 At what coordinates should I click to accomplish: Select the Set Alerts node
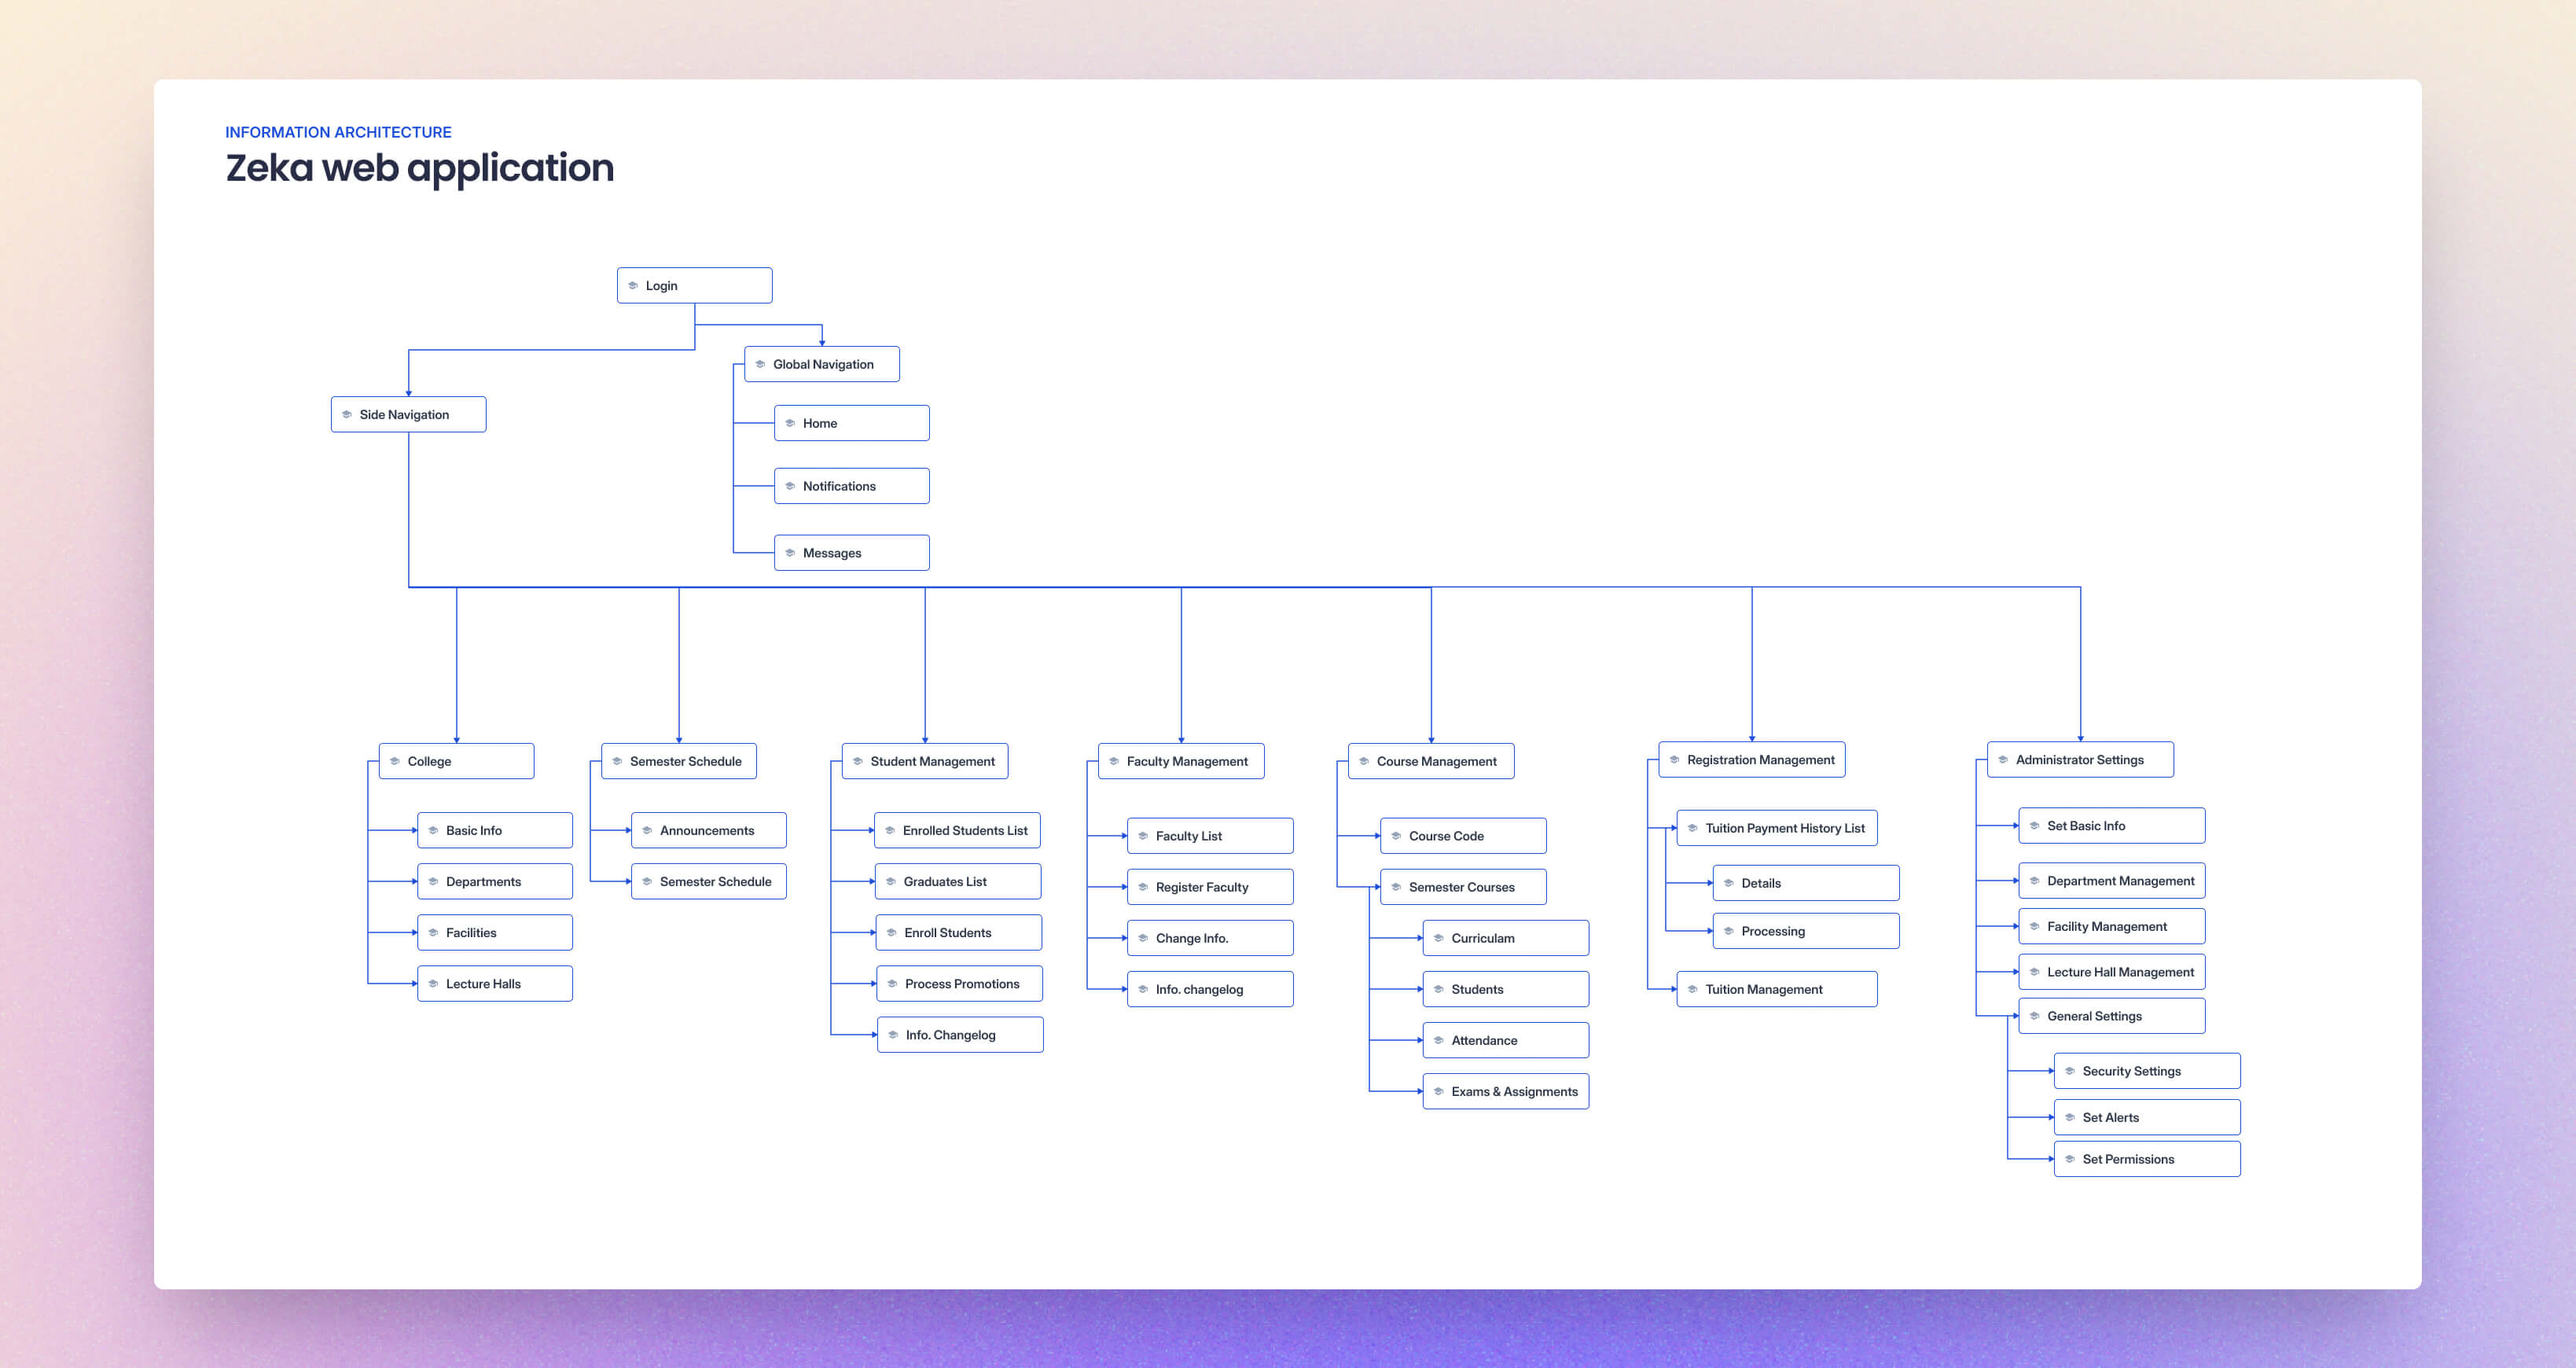tap(2147, 1117)
